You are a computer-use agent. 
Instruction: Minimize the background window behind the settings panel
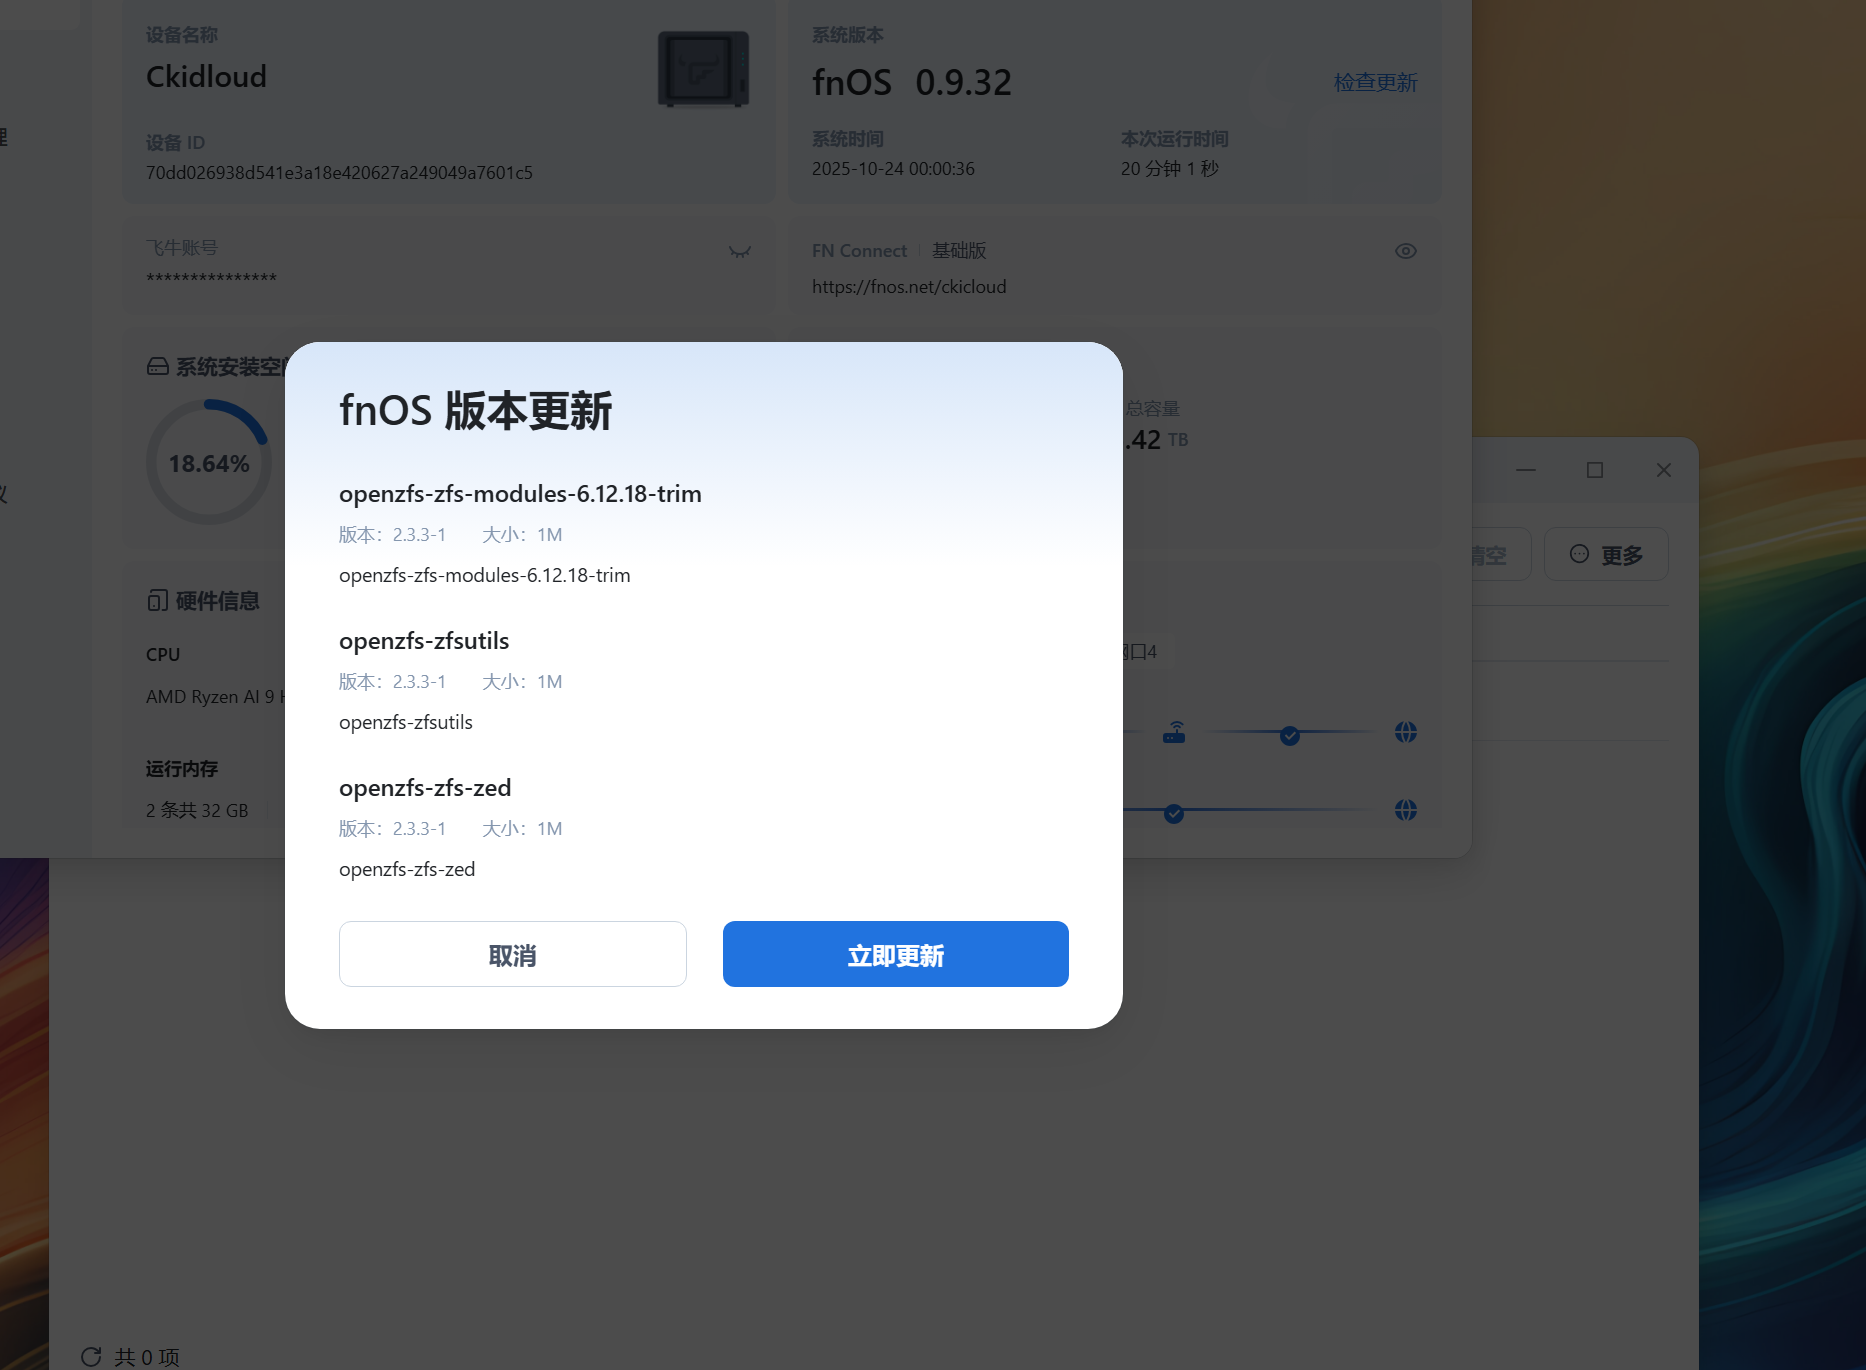click(1526, 470)
